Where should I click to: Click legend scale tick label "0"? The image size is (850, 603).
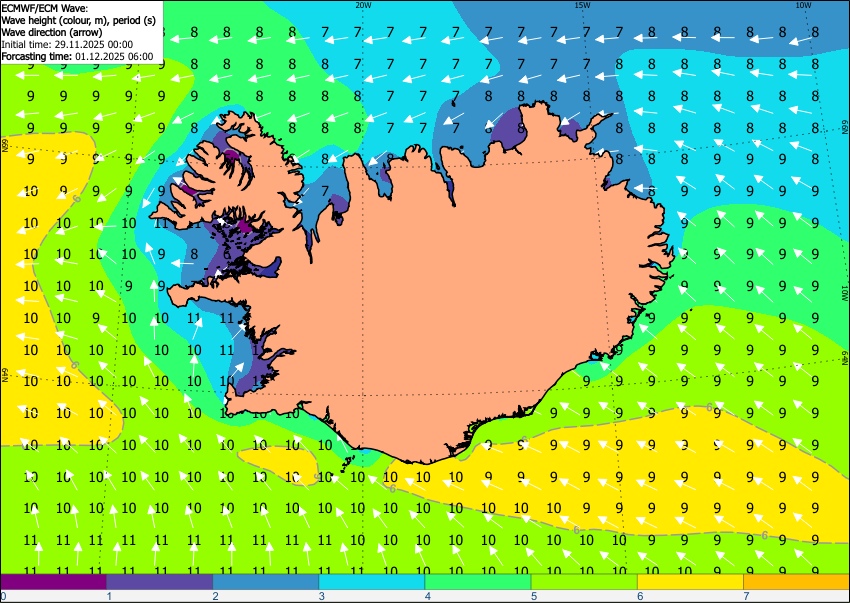click(3, 596)
